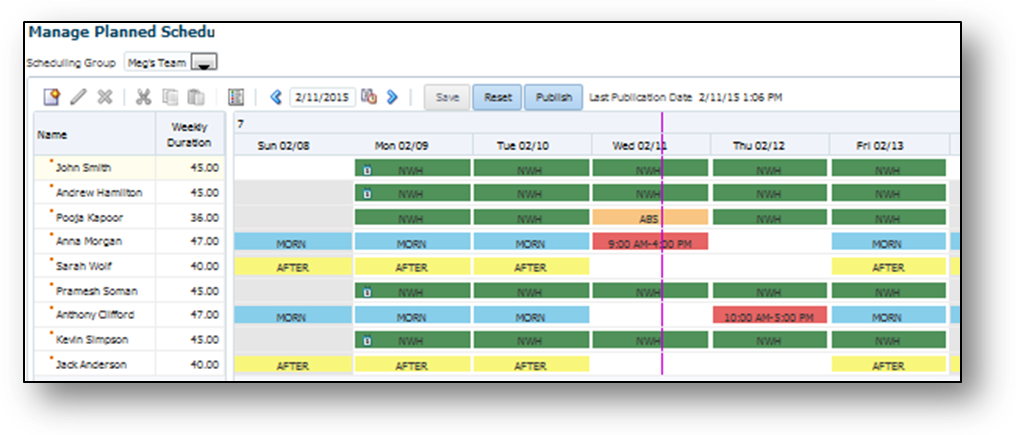Select Anthony Clifford's 10:00 AM-5:00 PM shift
Viewport: 1016px width, 435px height.
point(770,316)
